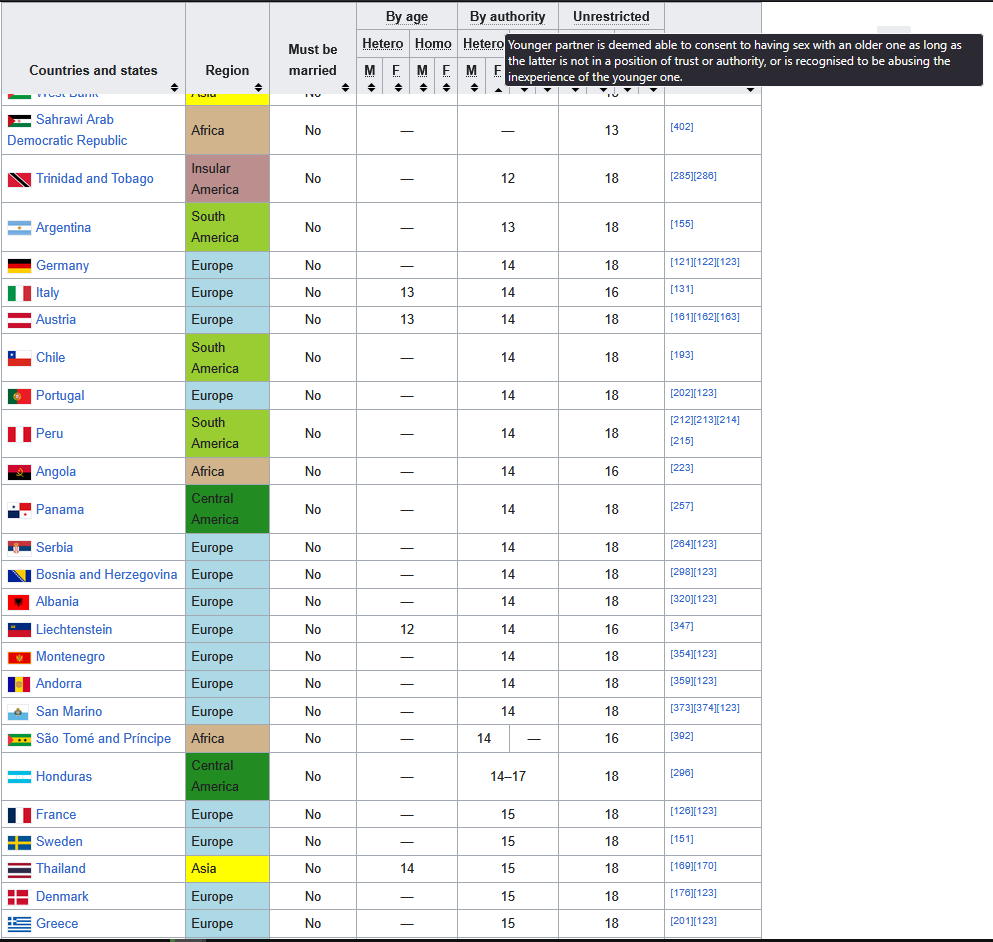Click the Germany flag icon
The image size is (993, 942).
coord(19,266)
